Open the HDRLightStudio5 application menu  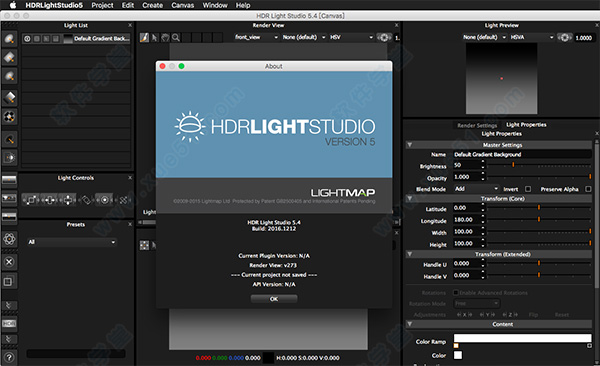54,5
